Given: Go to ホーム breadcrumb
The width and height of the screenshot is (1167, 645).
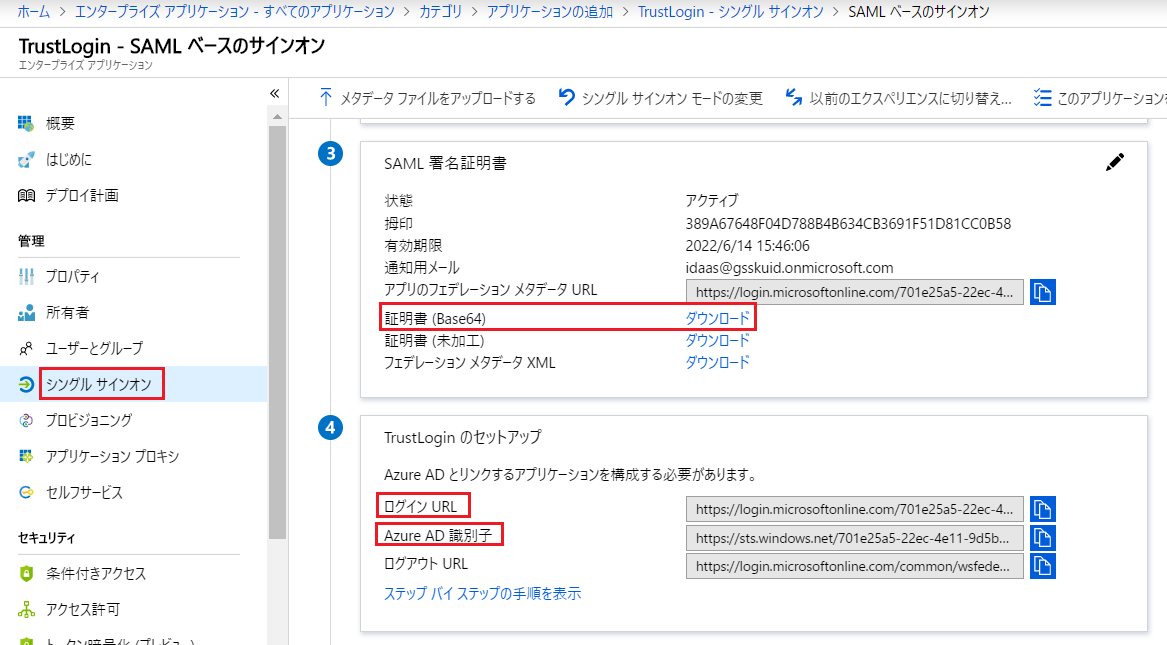Looking at the screenshot, I should [34, 12].
